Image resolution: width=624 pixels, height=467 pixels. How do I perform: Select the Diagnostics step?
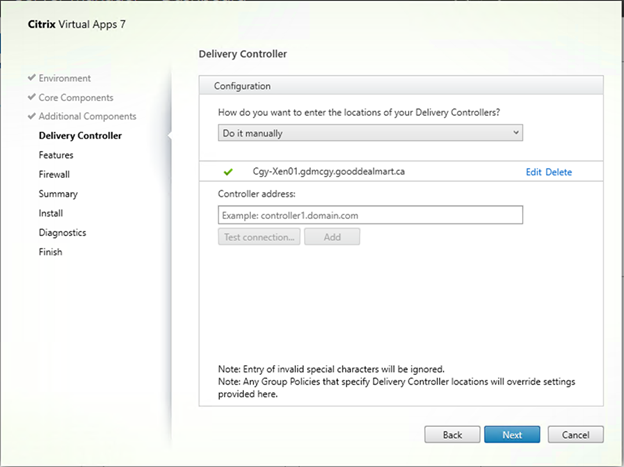point(62,233)
